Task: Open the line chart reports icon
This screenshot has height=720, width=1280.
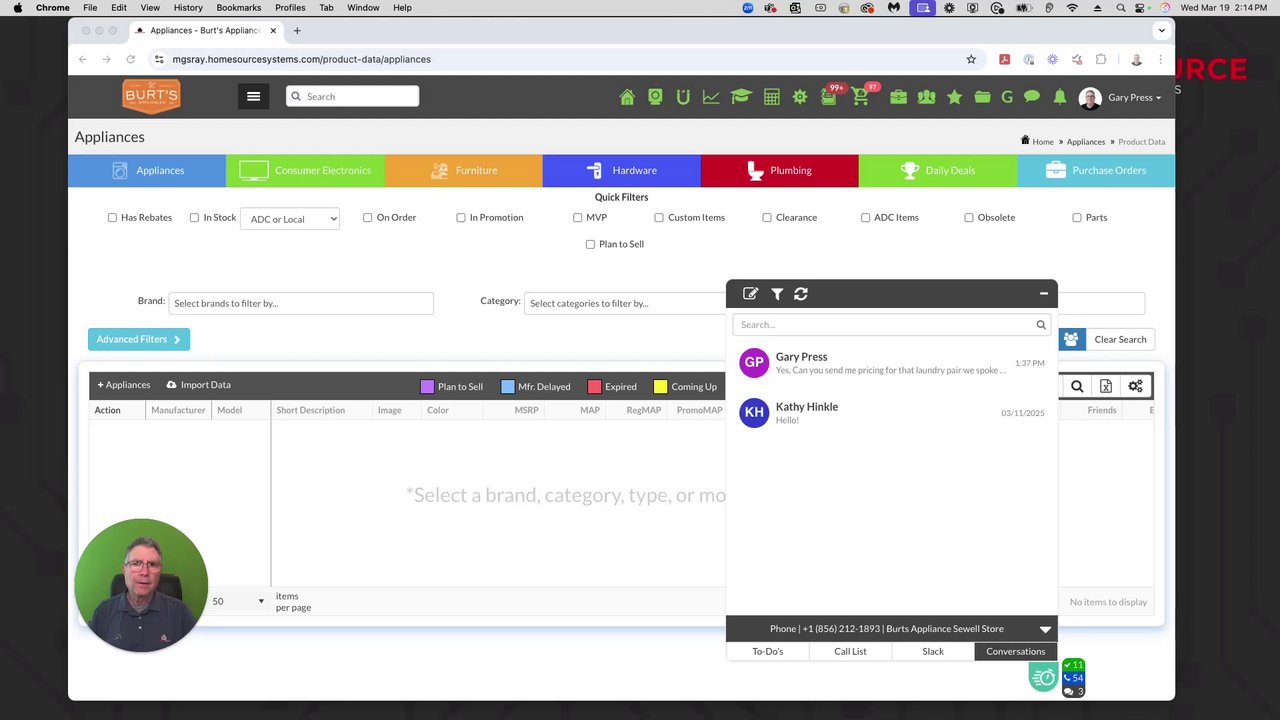Action: click(711, 97)
